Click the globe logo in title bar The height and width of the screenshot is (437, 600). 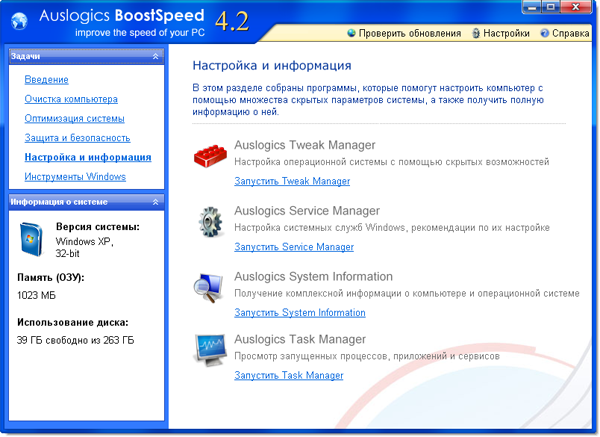[x=19, y=21]
